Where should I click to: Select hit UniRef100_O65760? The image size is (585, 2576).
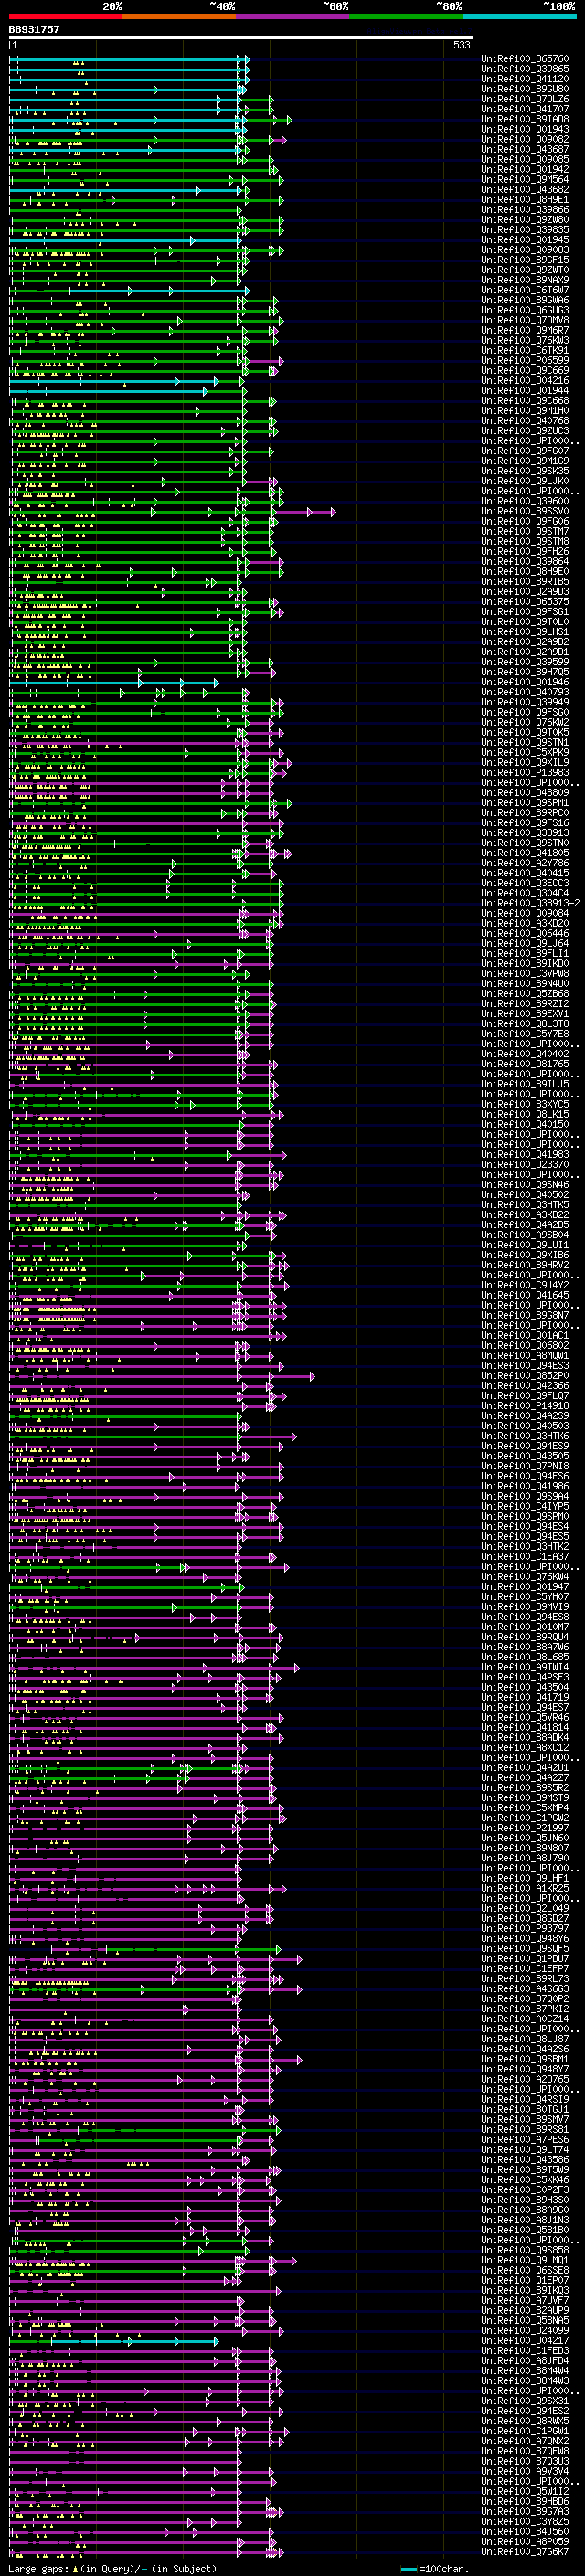(525, 59)
